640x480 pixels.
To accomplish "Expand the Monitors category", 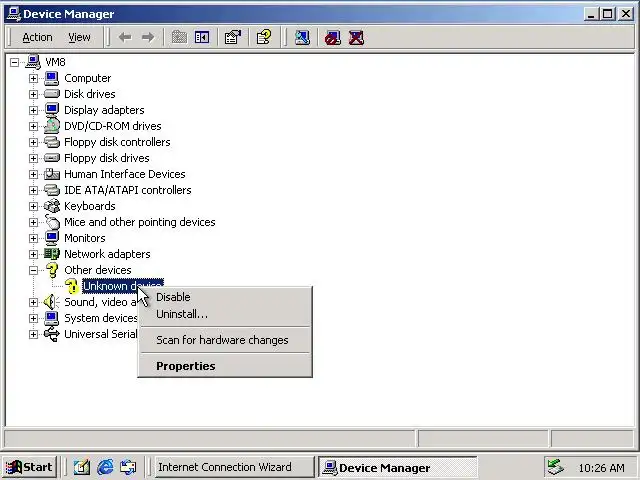I will tap(33, 238).
